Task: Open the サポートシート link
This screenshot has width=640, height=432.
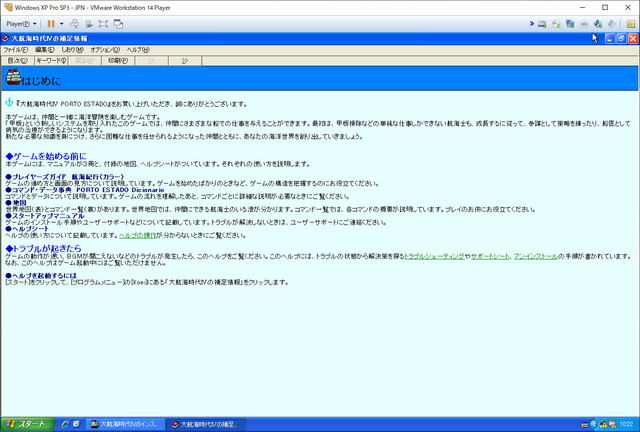Action: coord(490,256)
